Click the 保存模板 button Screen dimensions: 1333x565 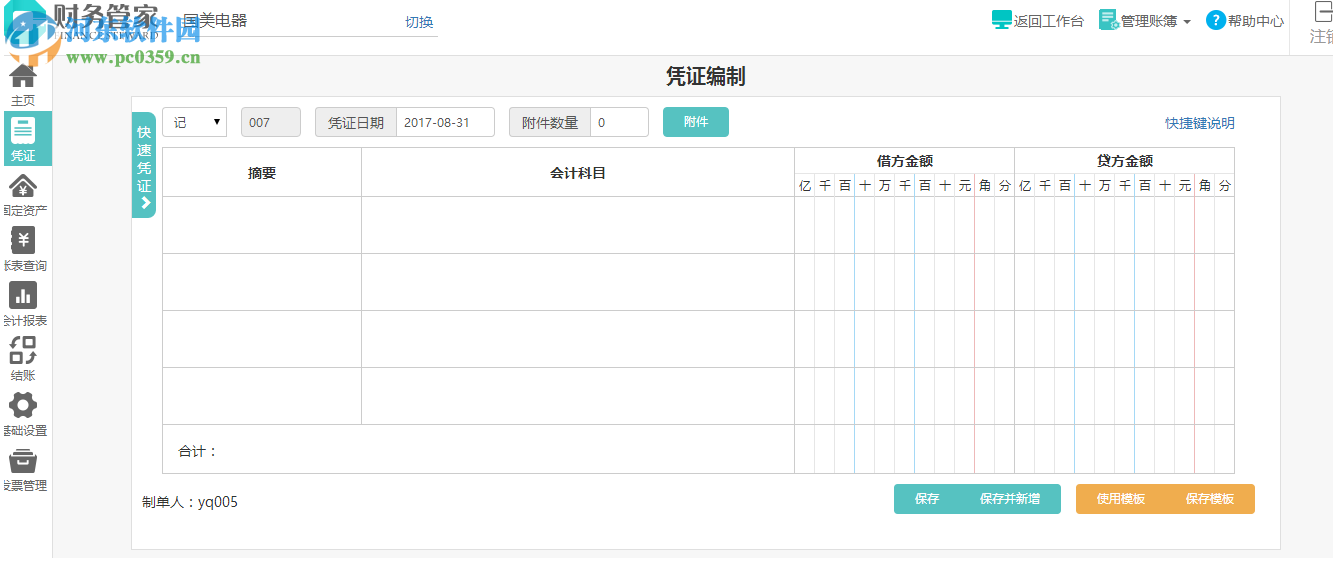[x=1210, y=499]
